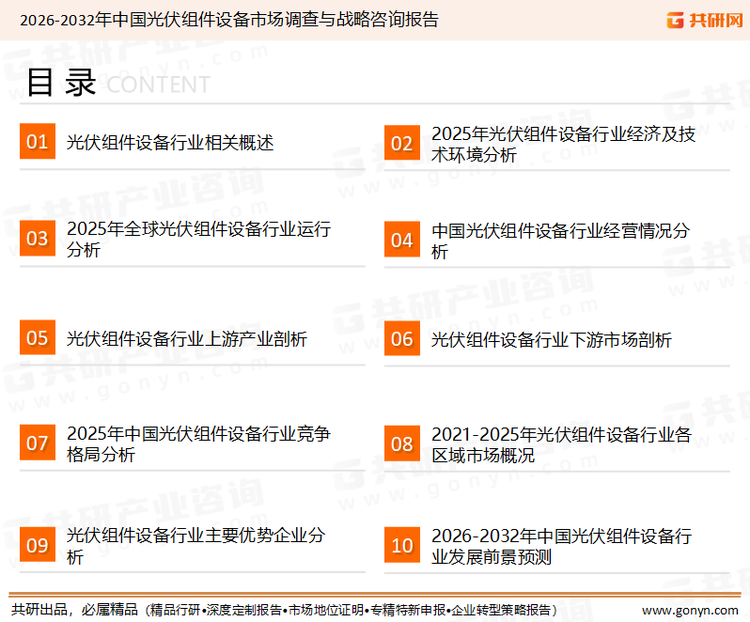
Task: Open chapter 2026-2032年中国光伏组件设备行业发展前景预测
Action: (561, 546)
